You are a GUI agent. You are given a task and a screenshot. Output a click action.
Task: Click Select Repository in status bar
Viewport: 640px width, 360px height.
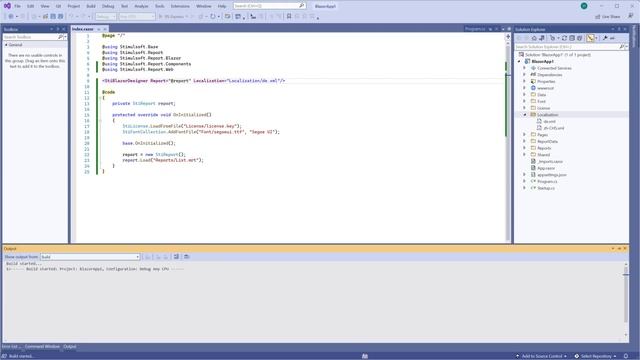[x=596, y=356]
